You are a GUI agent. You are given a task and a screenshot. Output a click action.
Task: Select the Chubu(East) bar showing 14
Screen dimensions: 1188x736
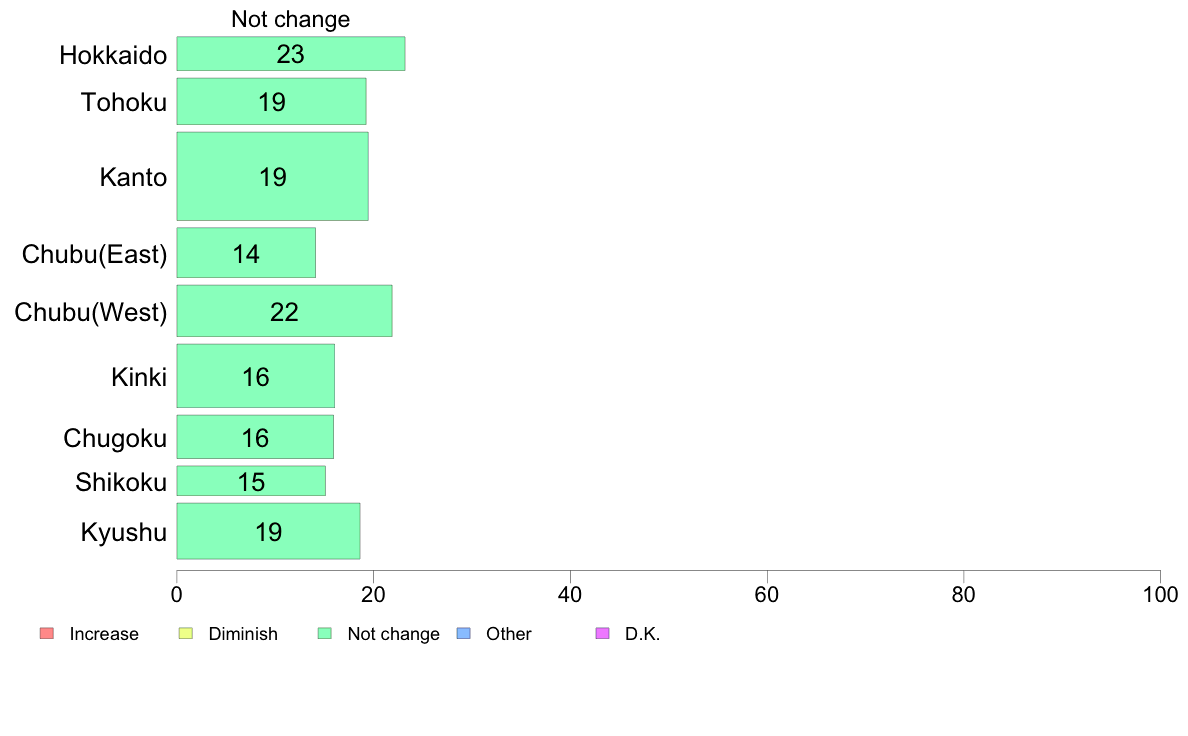(x=246, y=253)
